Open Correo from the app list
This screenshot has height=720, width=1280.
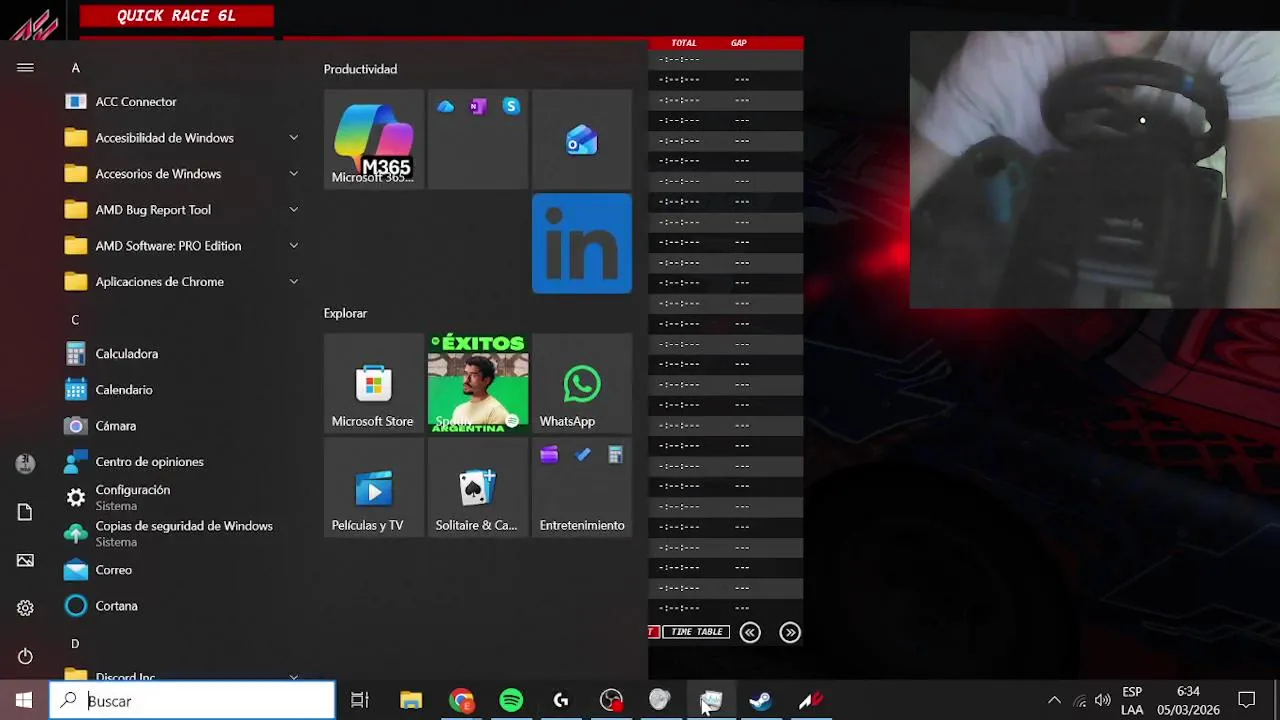184,570
